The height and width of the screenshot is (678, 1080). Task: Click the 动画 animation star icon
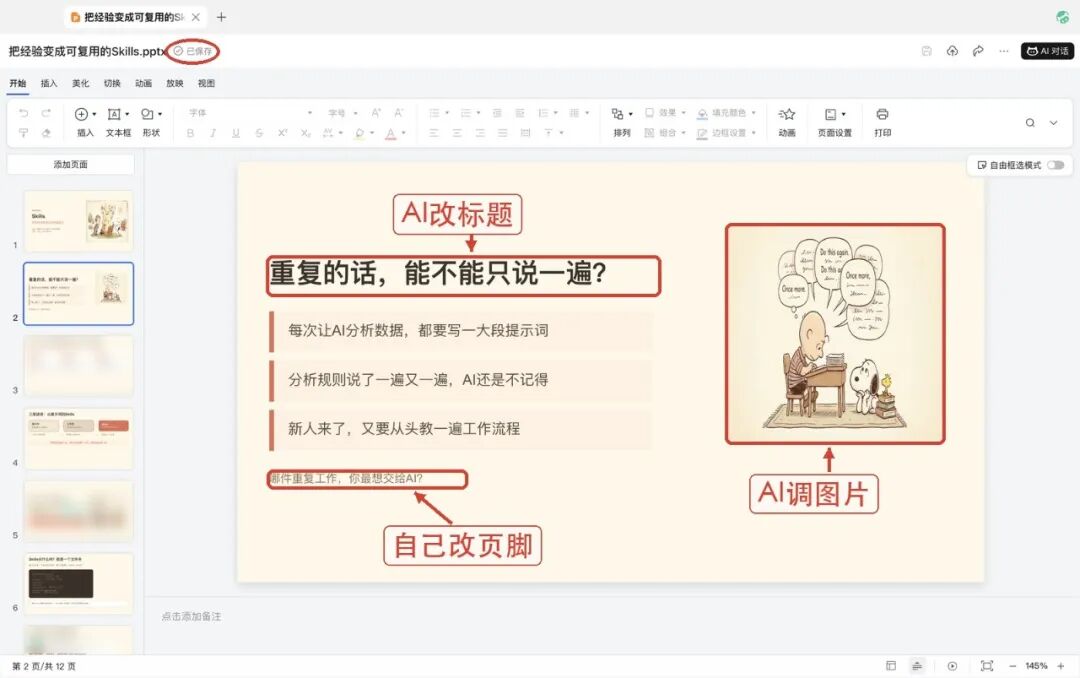(787, 114)
